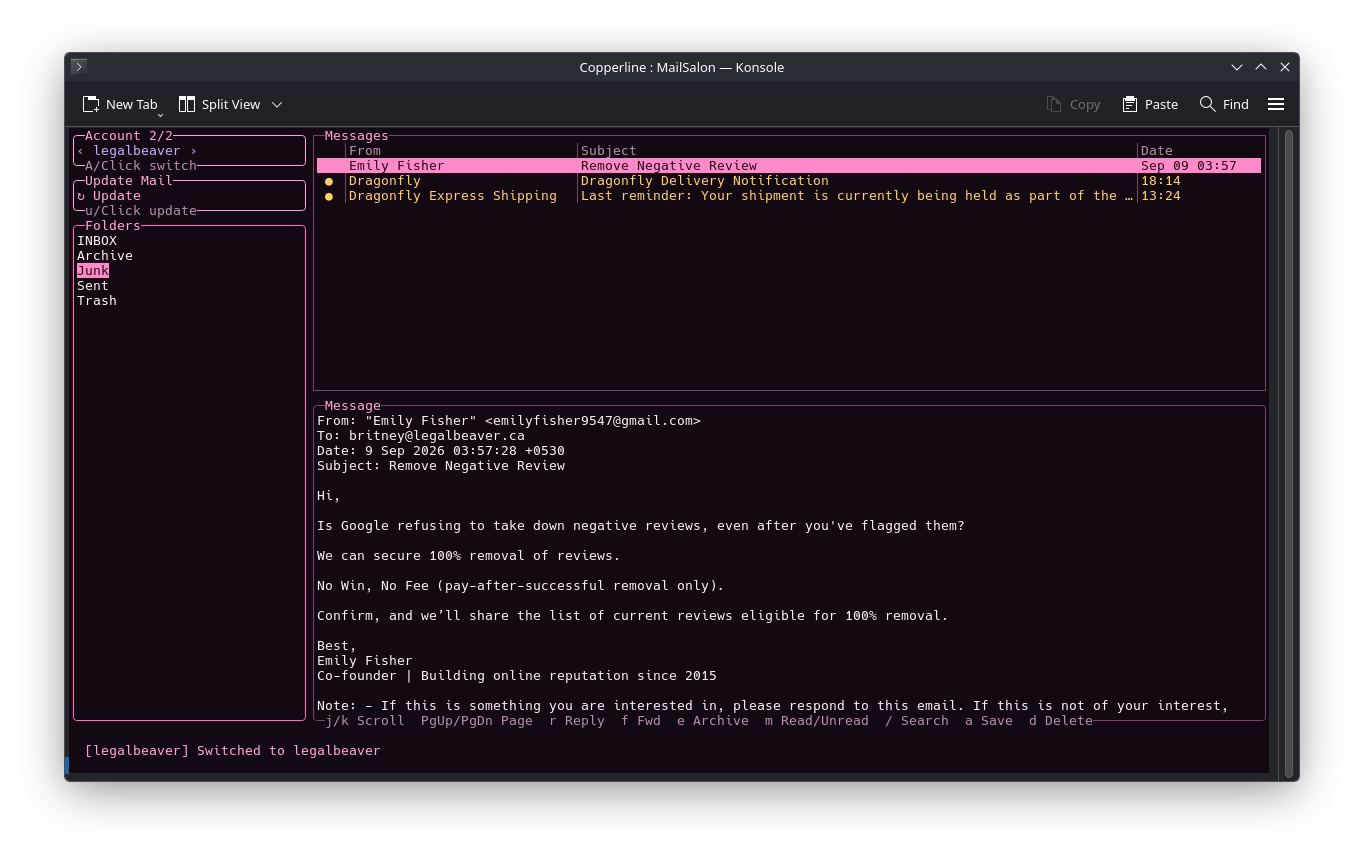The height and width of the screenshot is (858, 1364).
Task: Expand the Split View chevron
Action: coord(277,104)
